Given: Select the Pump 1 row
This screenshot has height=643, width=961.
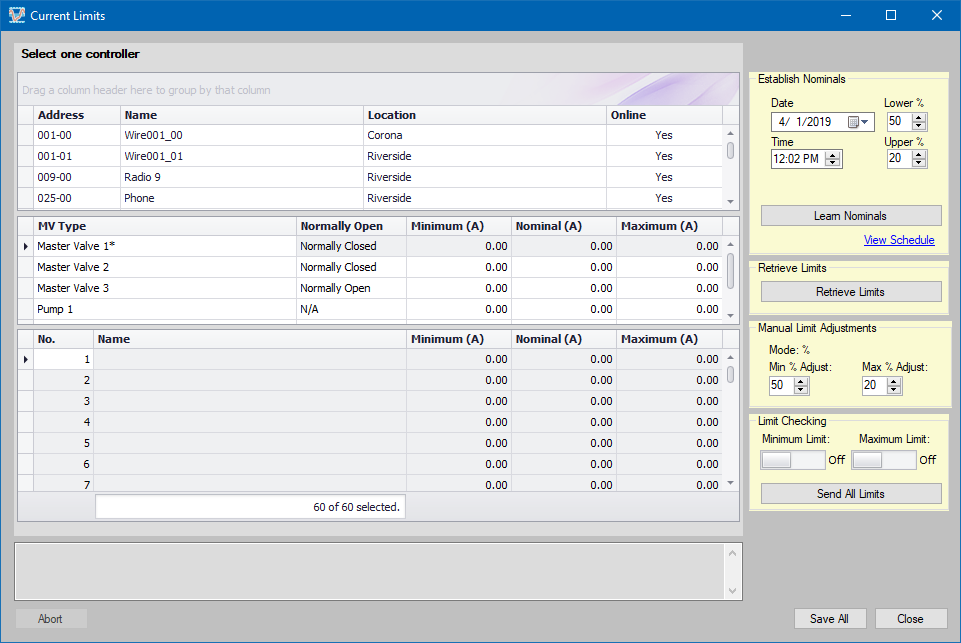Looking at the screenshot, I should click(370, 309).
